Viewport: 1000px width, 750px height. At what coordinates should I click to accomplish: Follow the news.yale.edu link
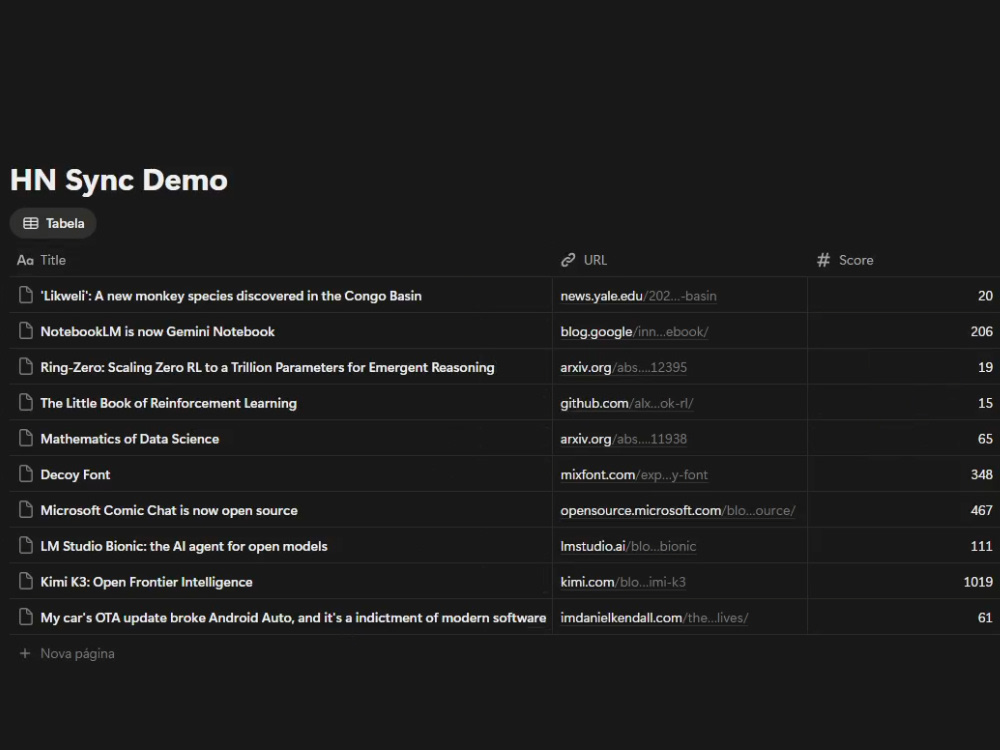tap(638, 296)
